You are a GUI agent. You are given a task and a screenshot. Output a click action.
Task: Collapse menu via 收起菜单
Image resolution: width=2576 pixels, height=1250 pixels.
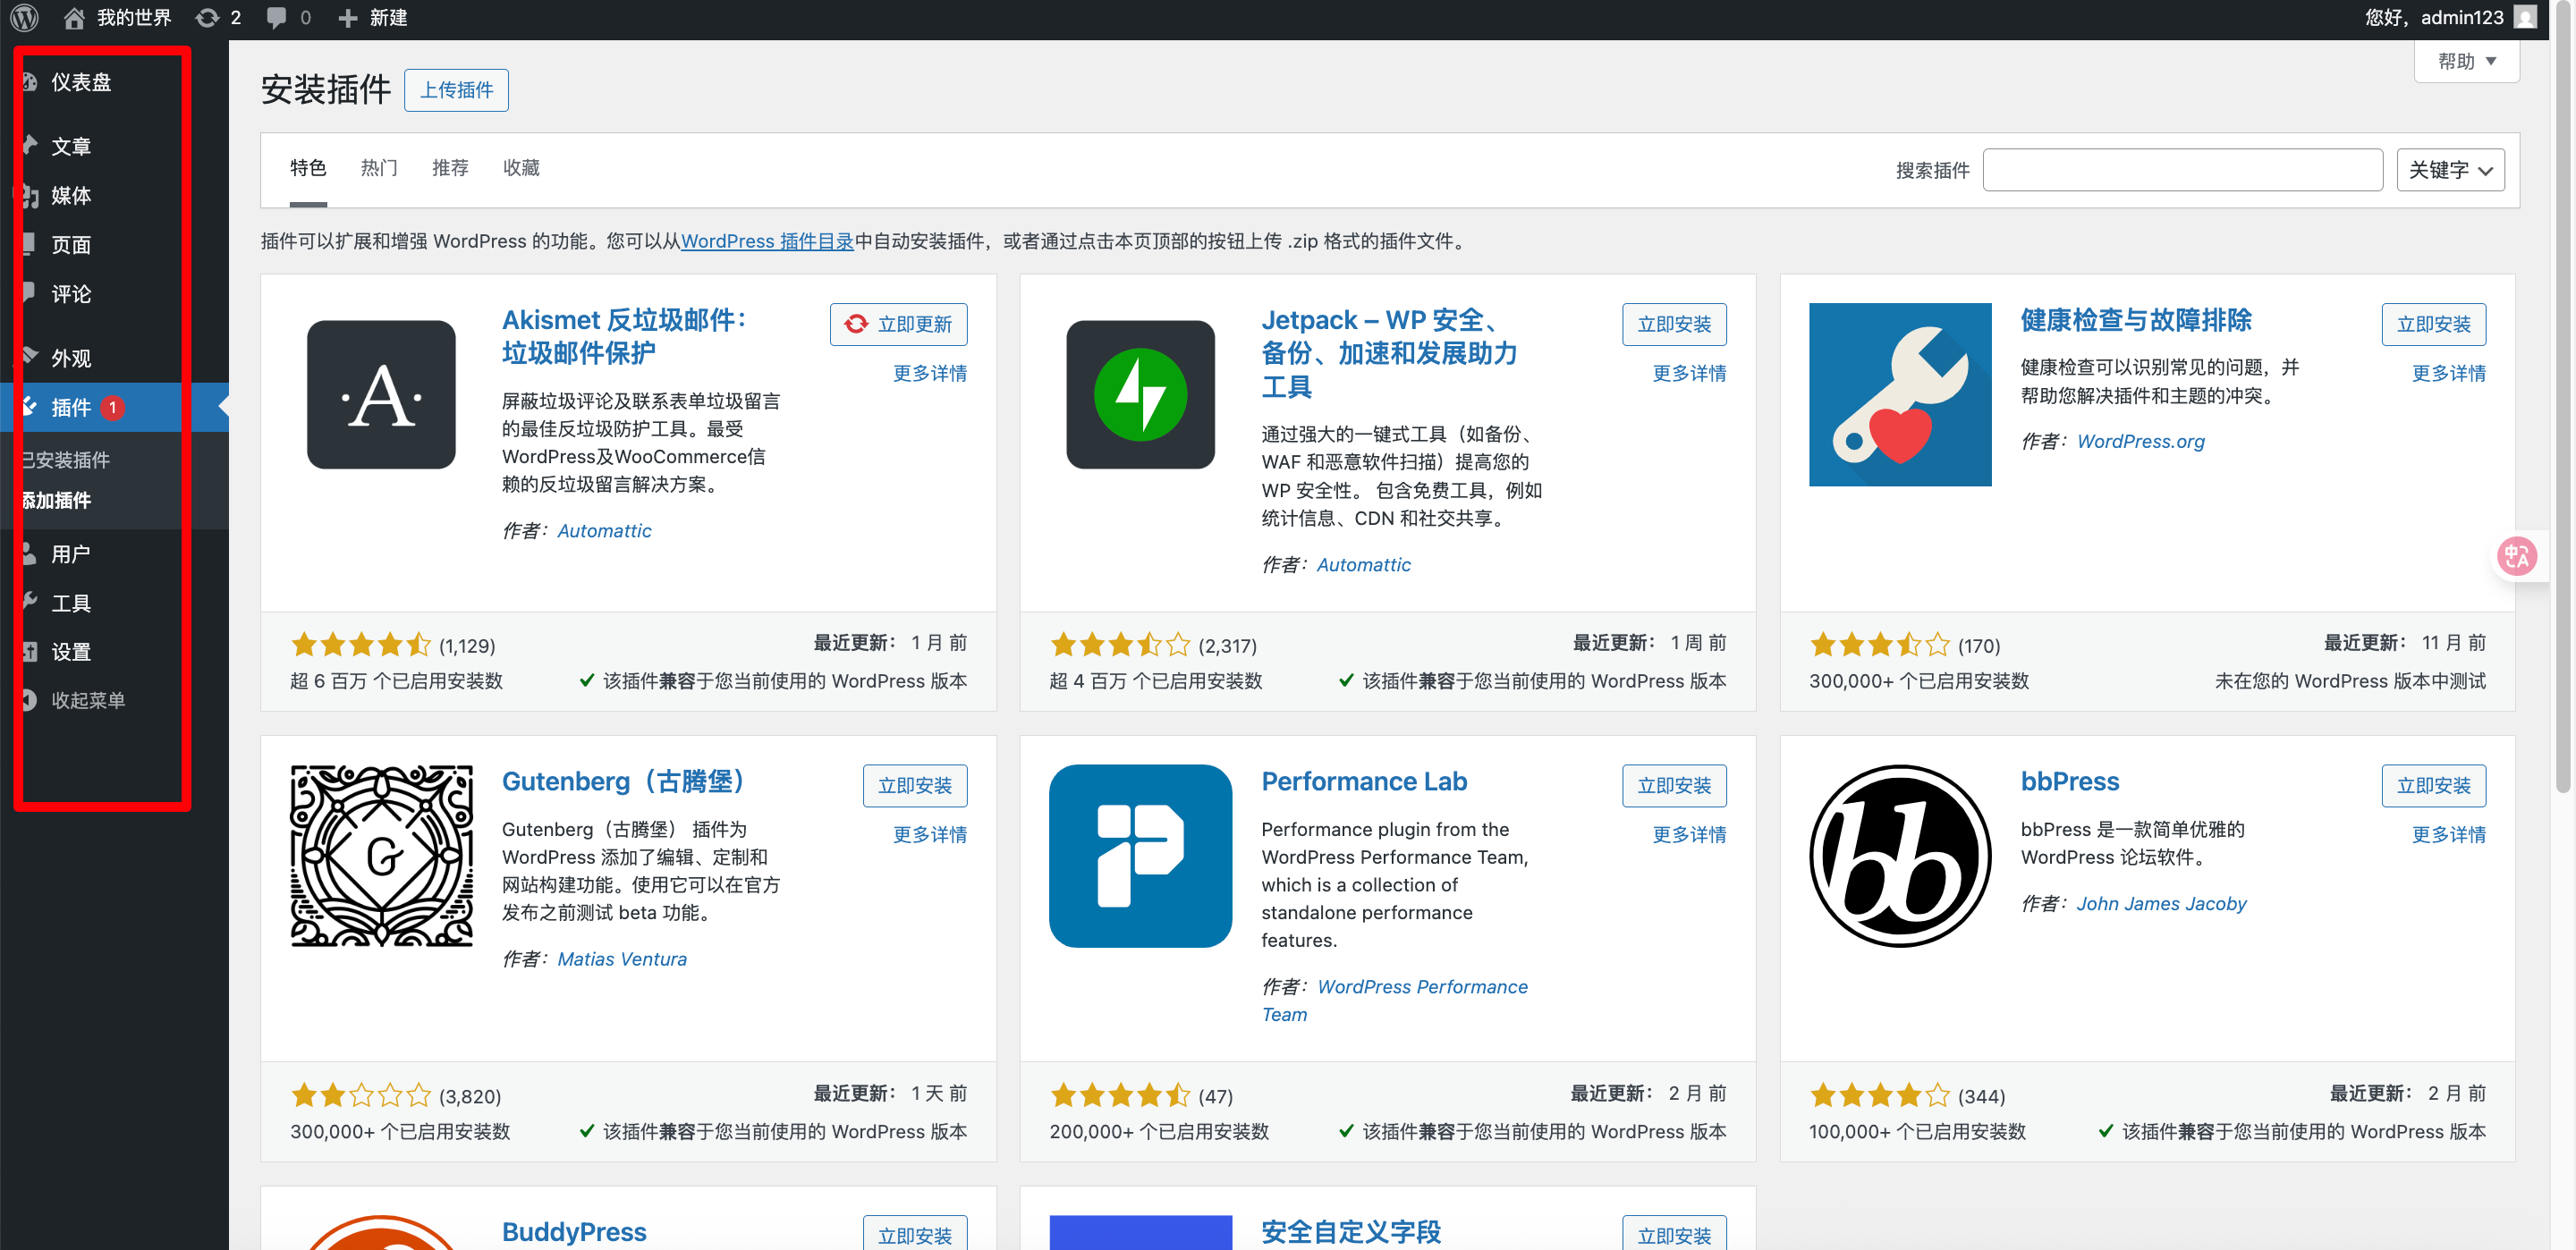88,700
